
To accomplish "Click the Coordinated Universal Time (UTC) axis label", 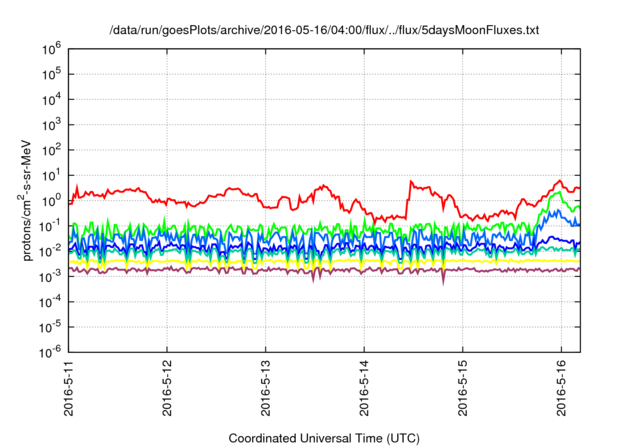I will (x=324, y=438).
